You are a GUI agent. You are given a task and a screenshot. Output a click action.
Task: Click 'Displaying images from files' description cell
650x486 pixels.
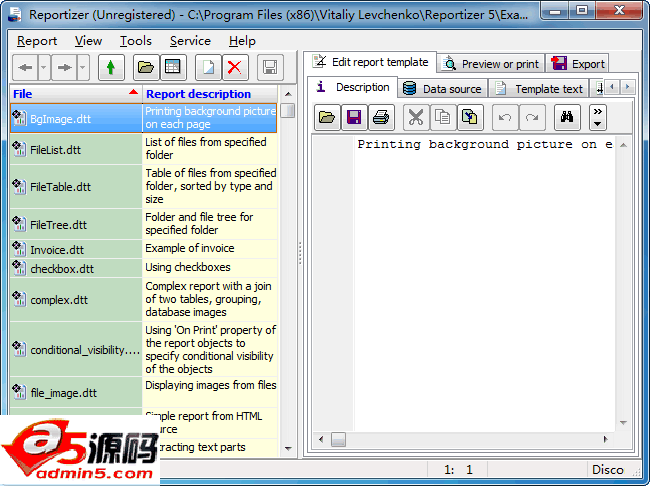click(x=210, y=392)
